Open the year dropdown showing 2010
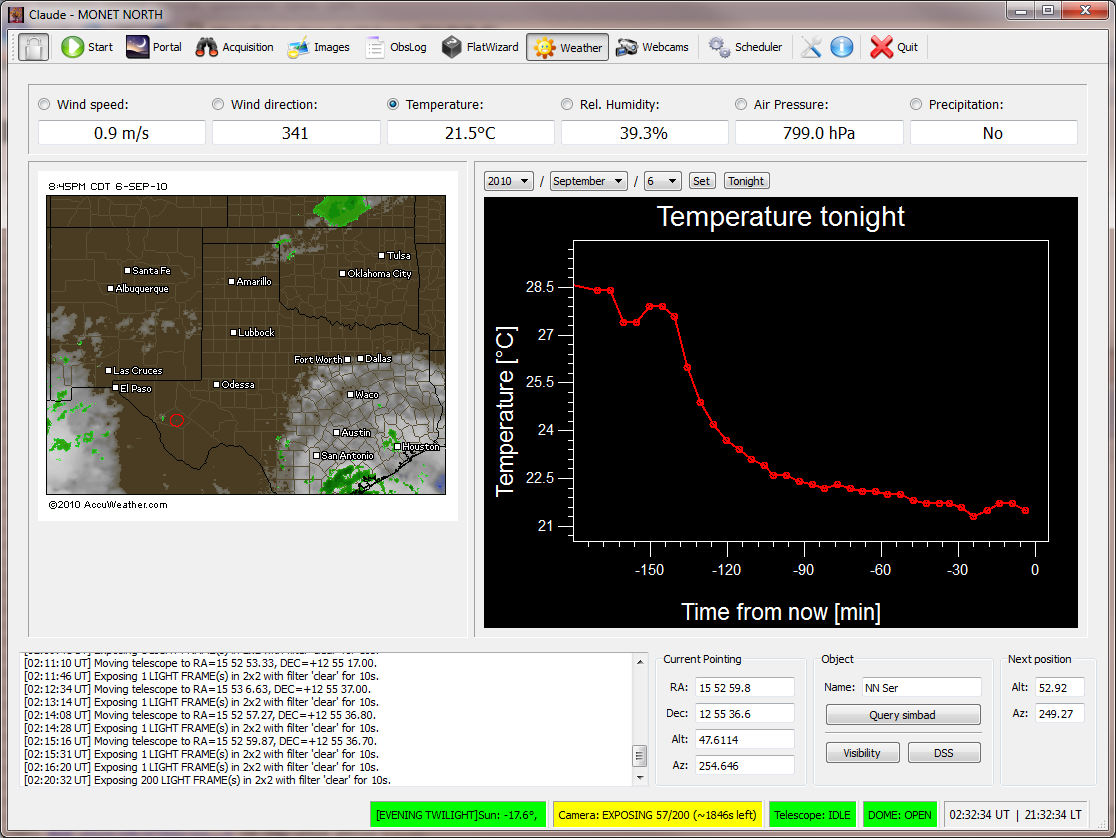 click(x=508, y=181)
